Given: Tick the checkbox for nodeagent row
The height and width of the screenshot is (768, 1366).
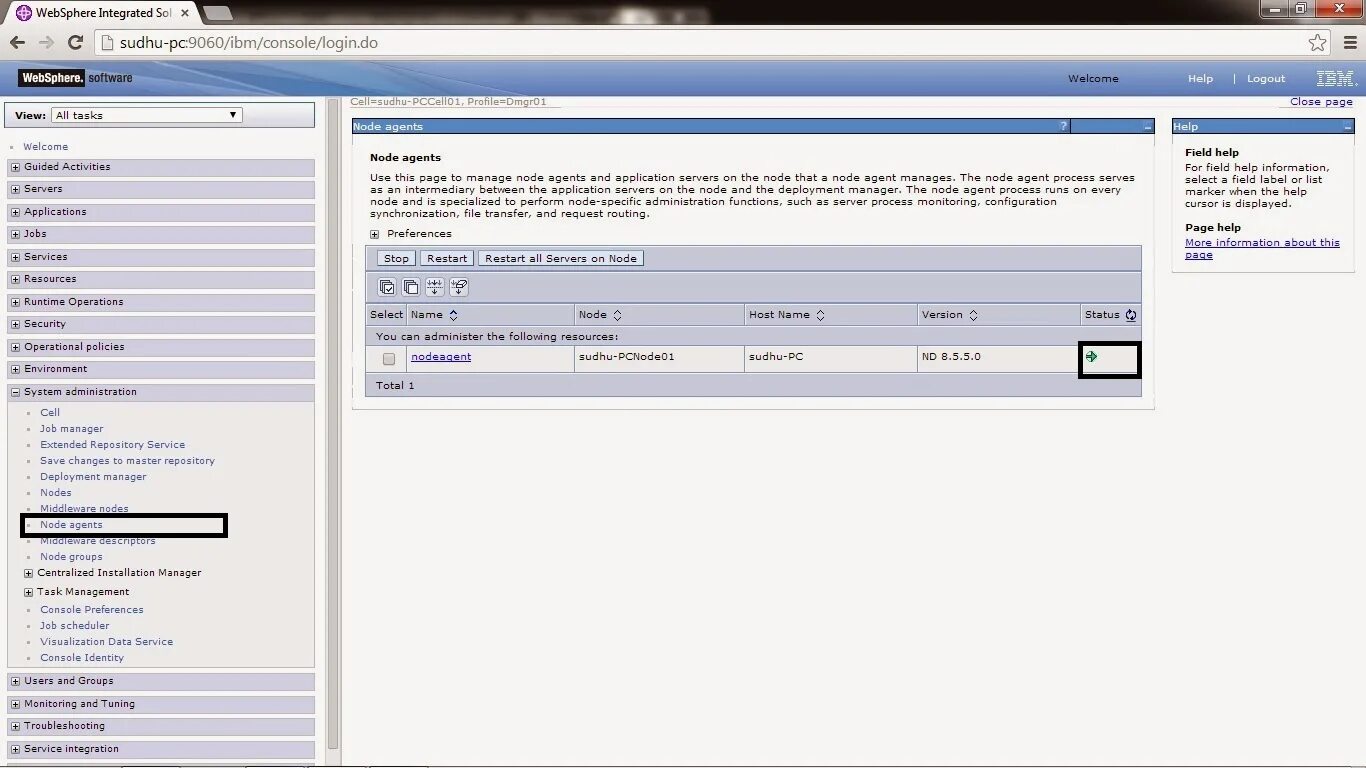Looking at the screenshot, I should [x=389, y=358].
